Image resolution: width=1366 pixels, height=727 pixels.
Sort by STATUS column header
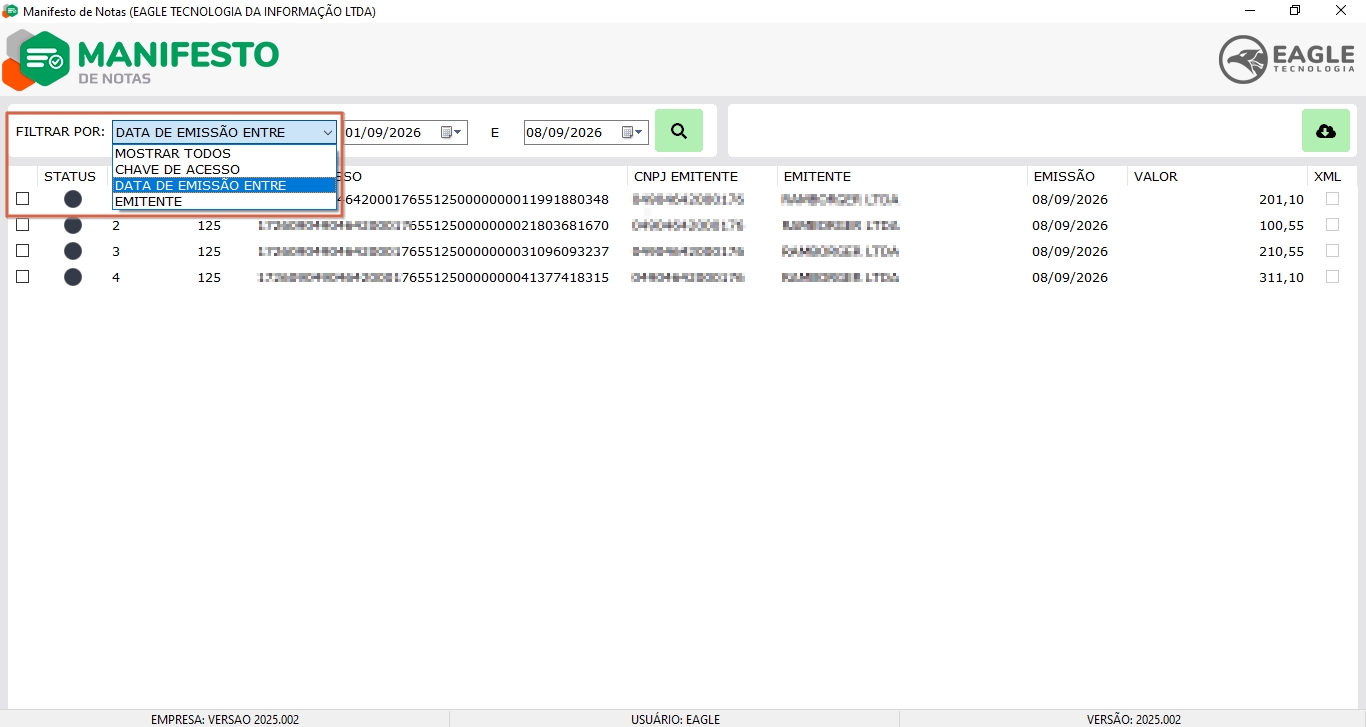70,177
